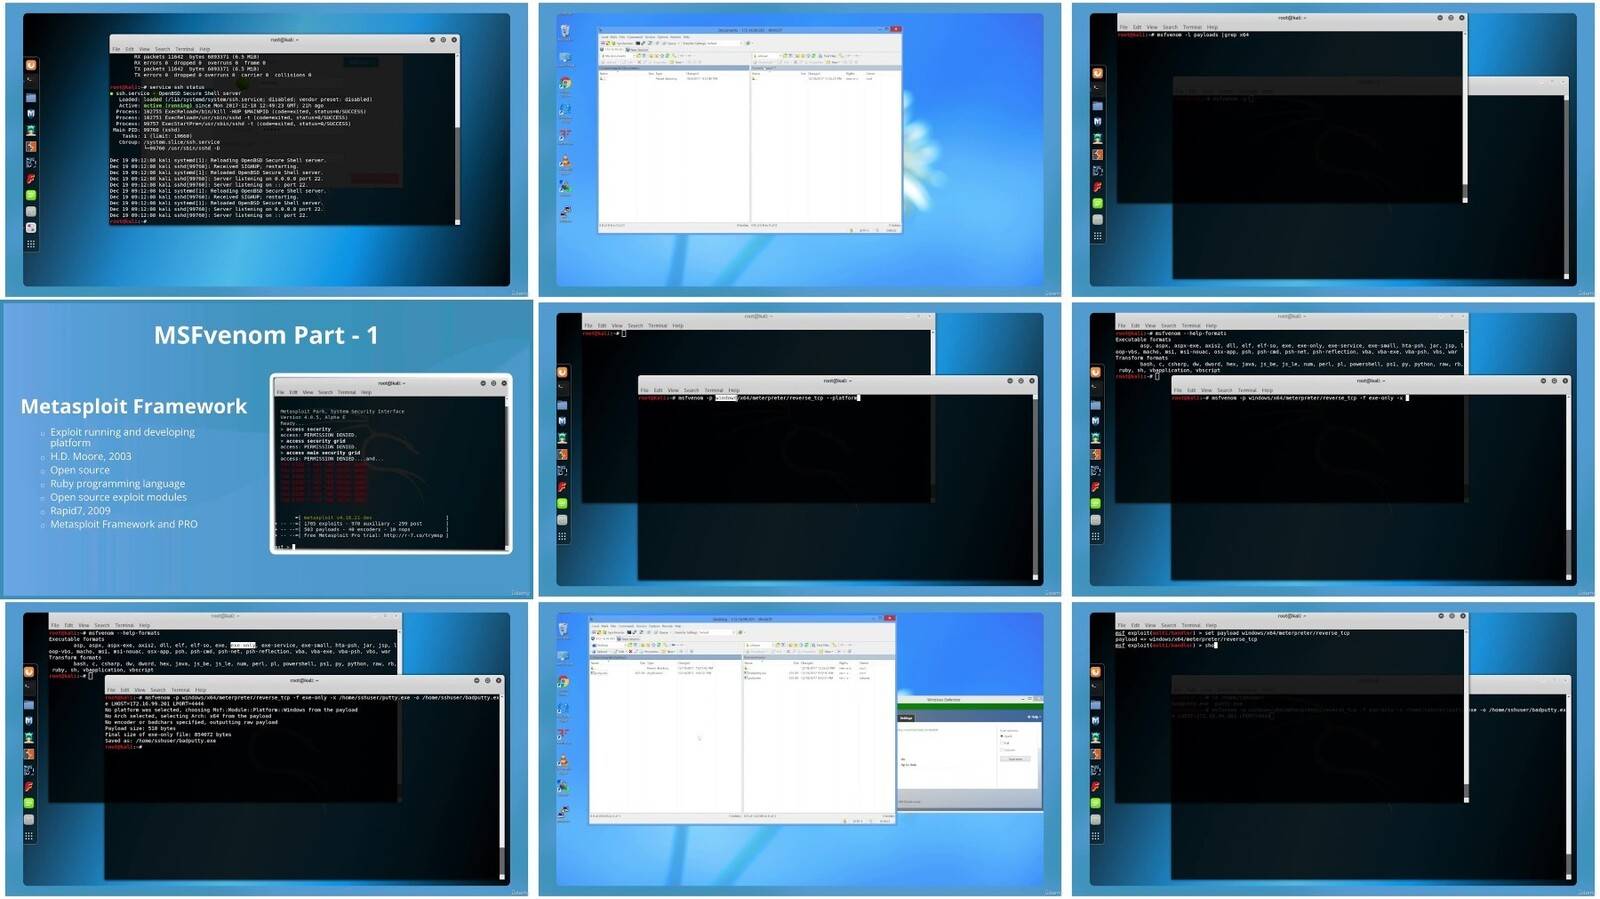Open applications grid in the --platform command frame
Screen dimensions: 1600x899
tap(562, 537)
